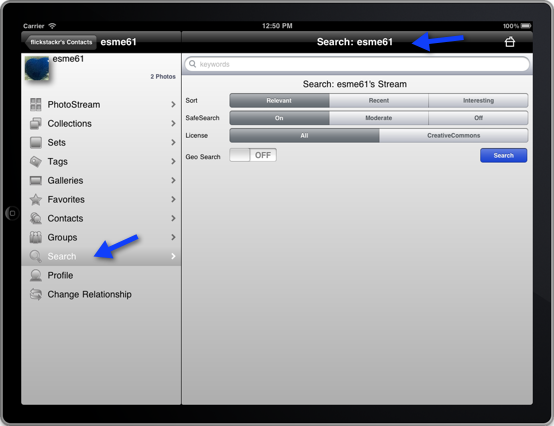Click the Search magnifier icon in sidebar
The height and width of the screenshot is (426, 554).
36,256
